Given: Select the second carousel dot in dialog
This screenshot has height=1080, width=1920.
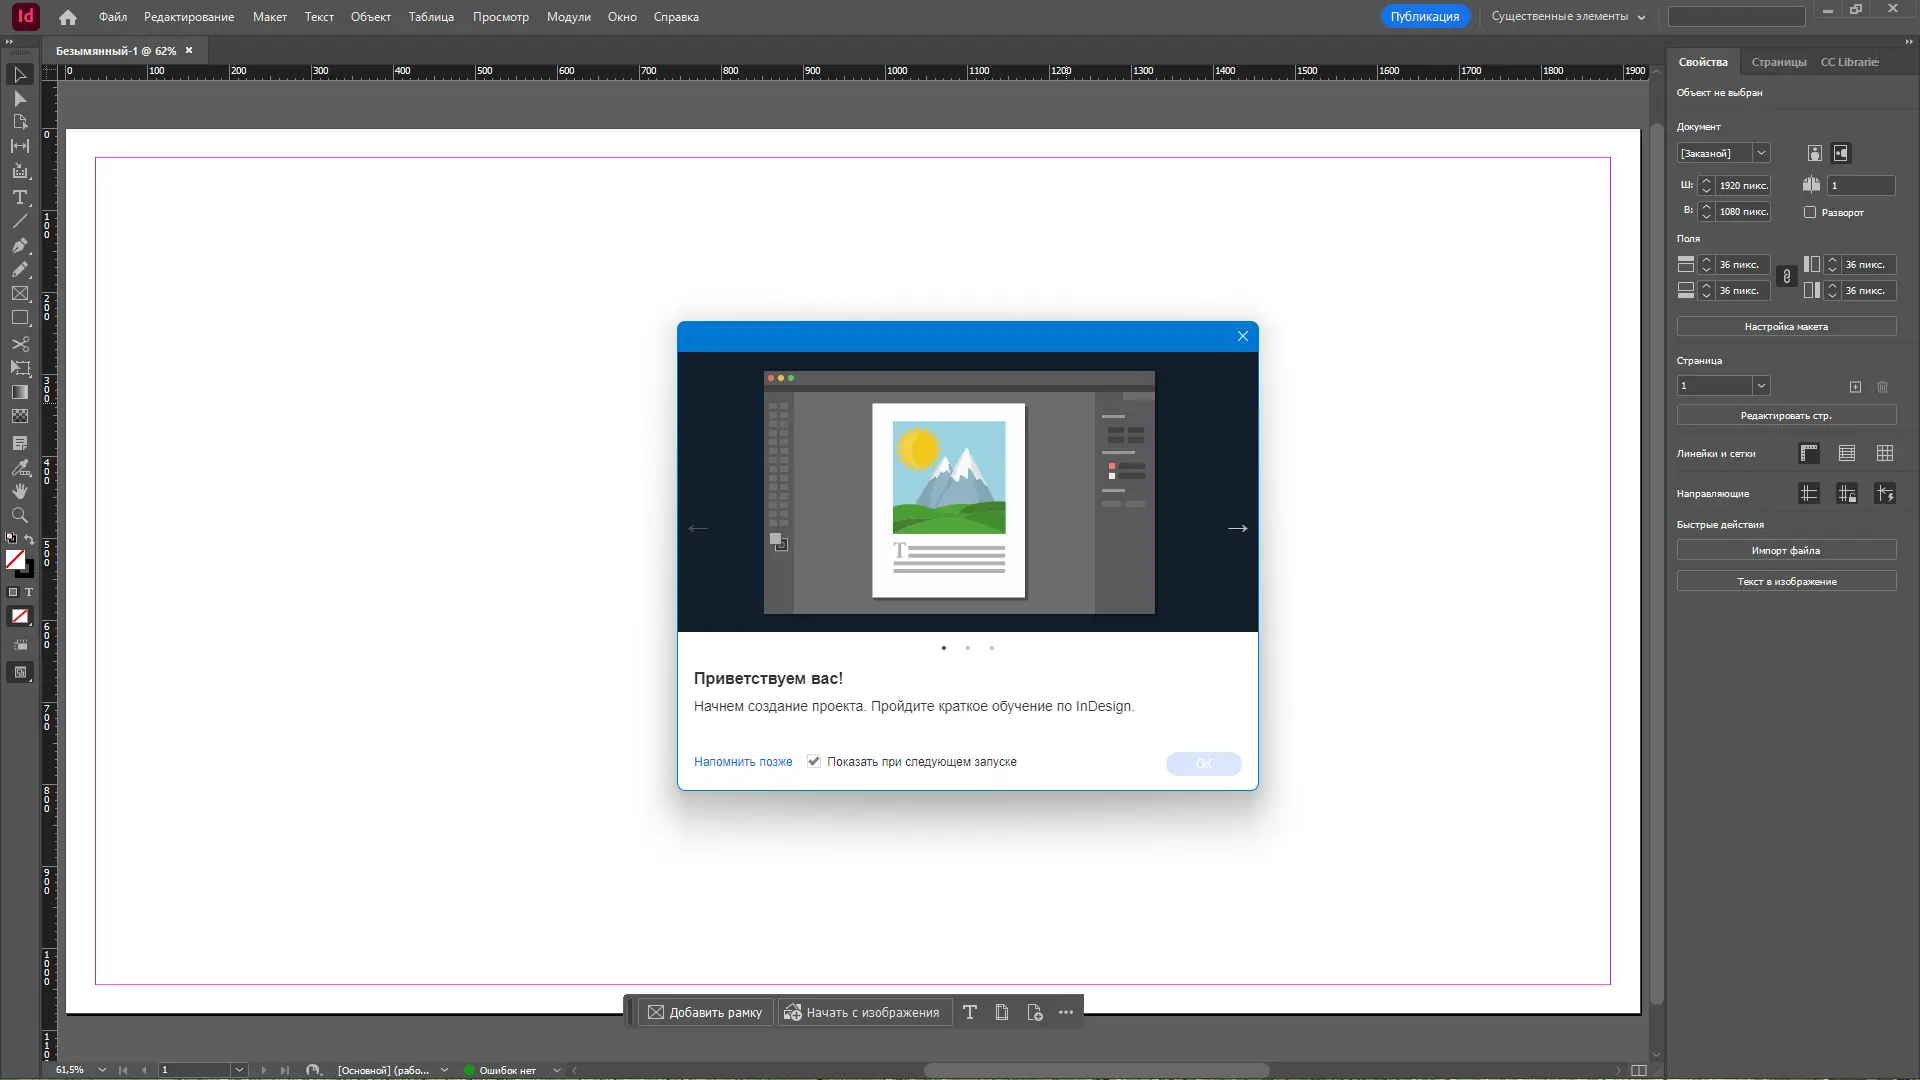Looking at the screenshot, I should point(967,647).
